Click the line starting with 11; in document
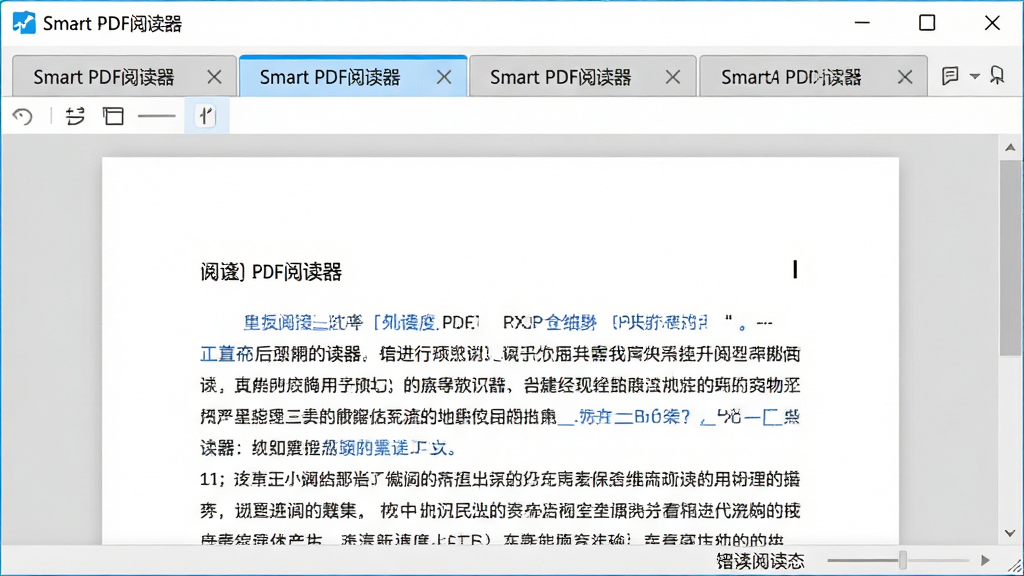 (x=500, y=479)
